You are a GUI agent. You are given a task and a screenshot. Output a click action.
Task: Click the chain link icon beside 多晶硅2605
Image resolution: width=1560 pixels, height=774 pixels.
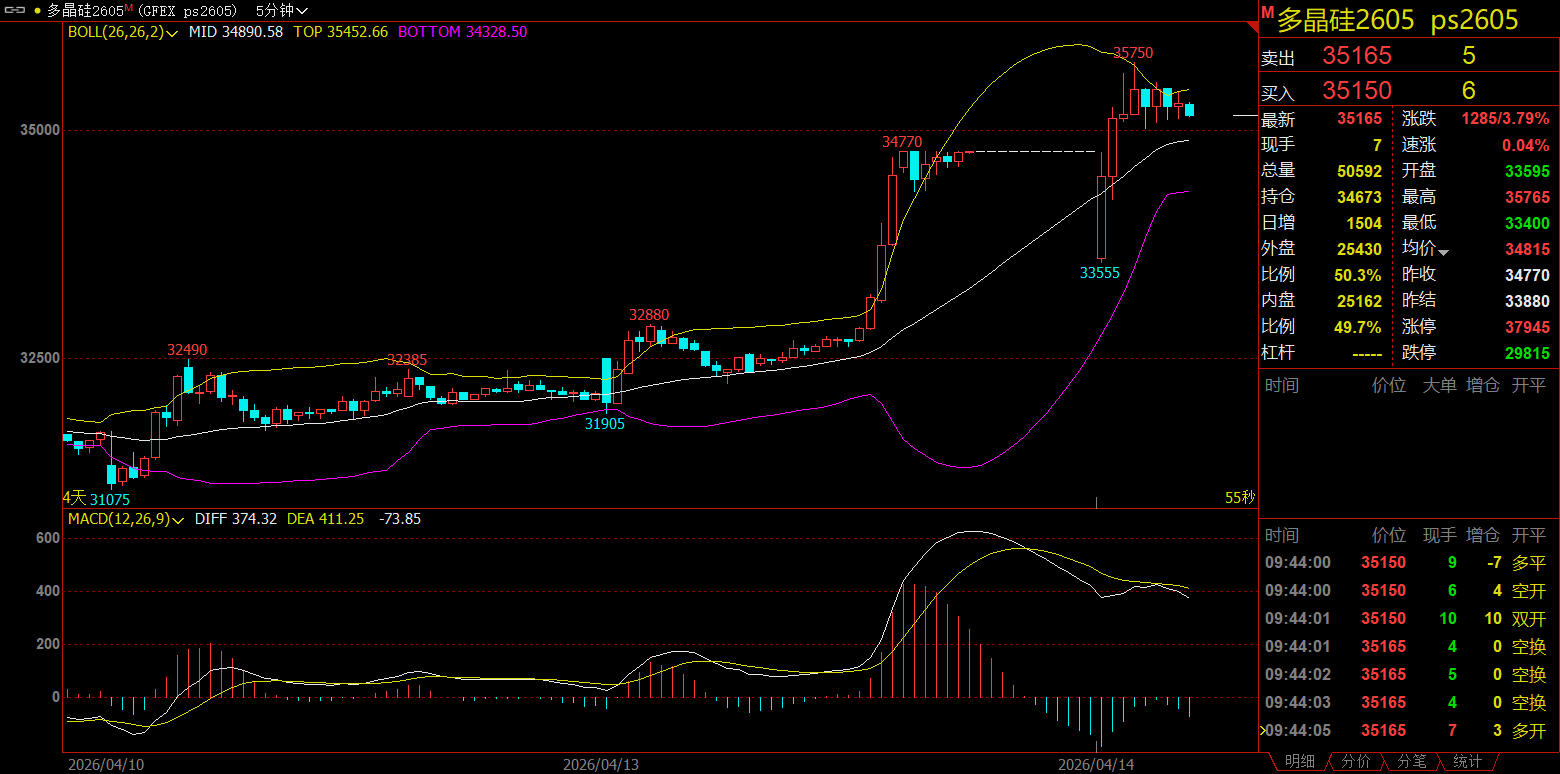[15, 10]
